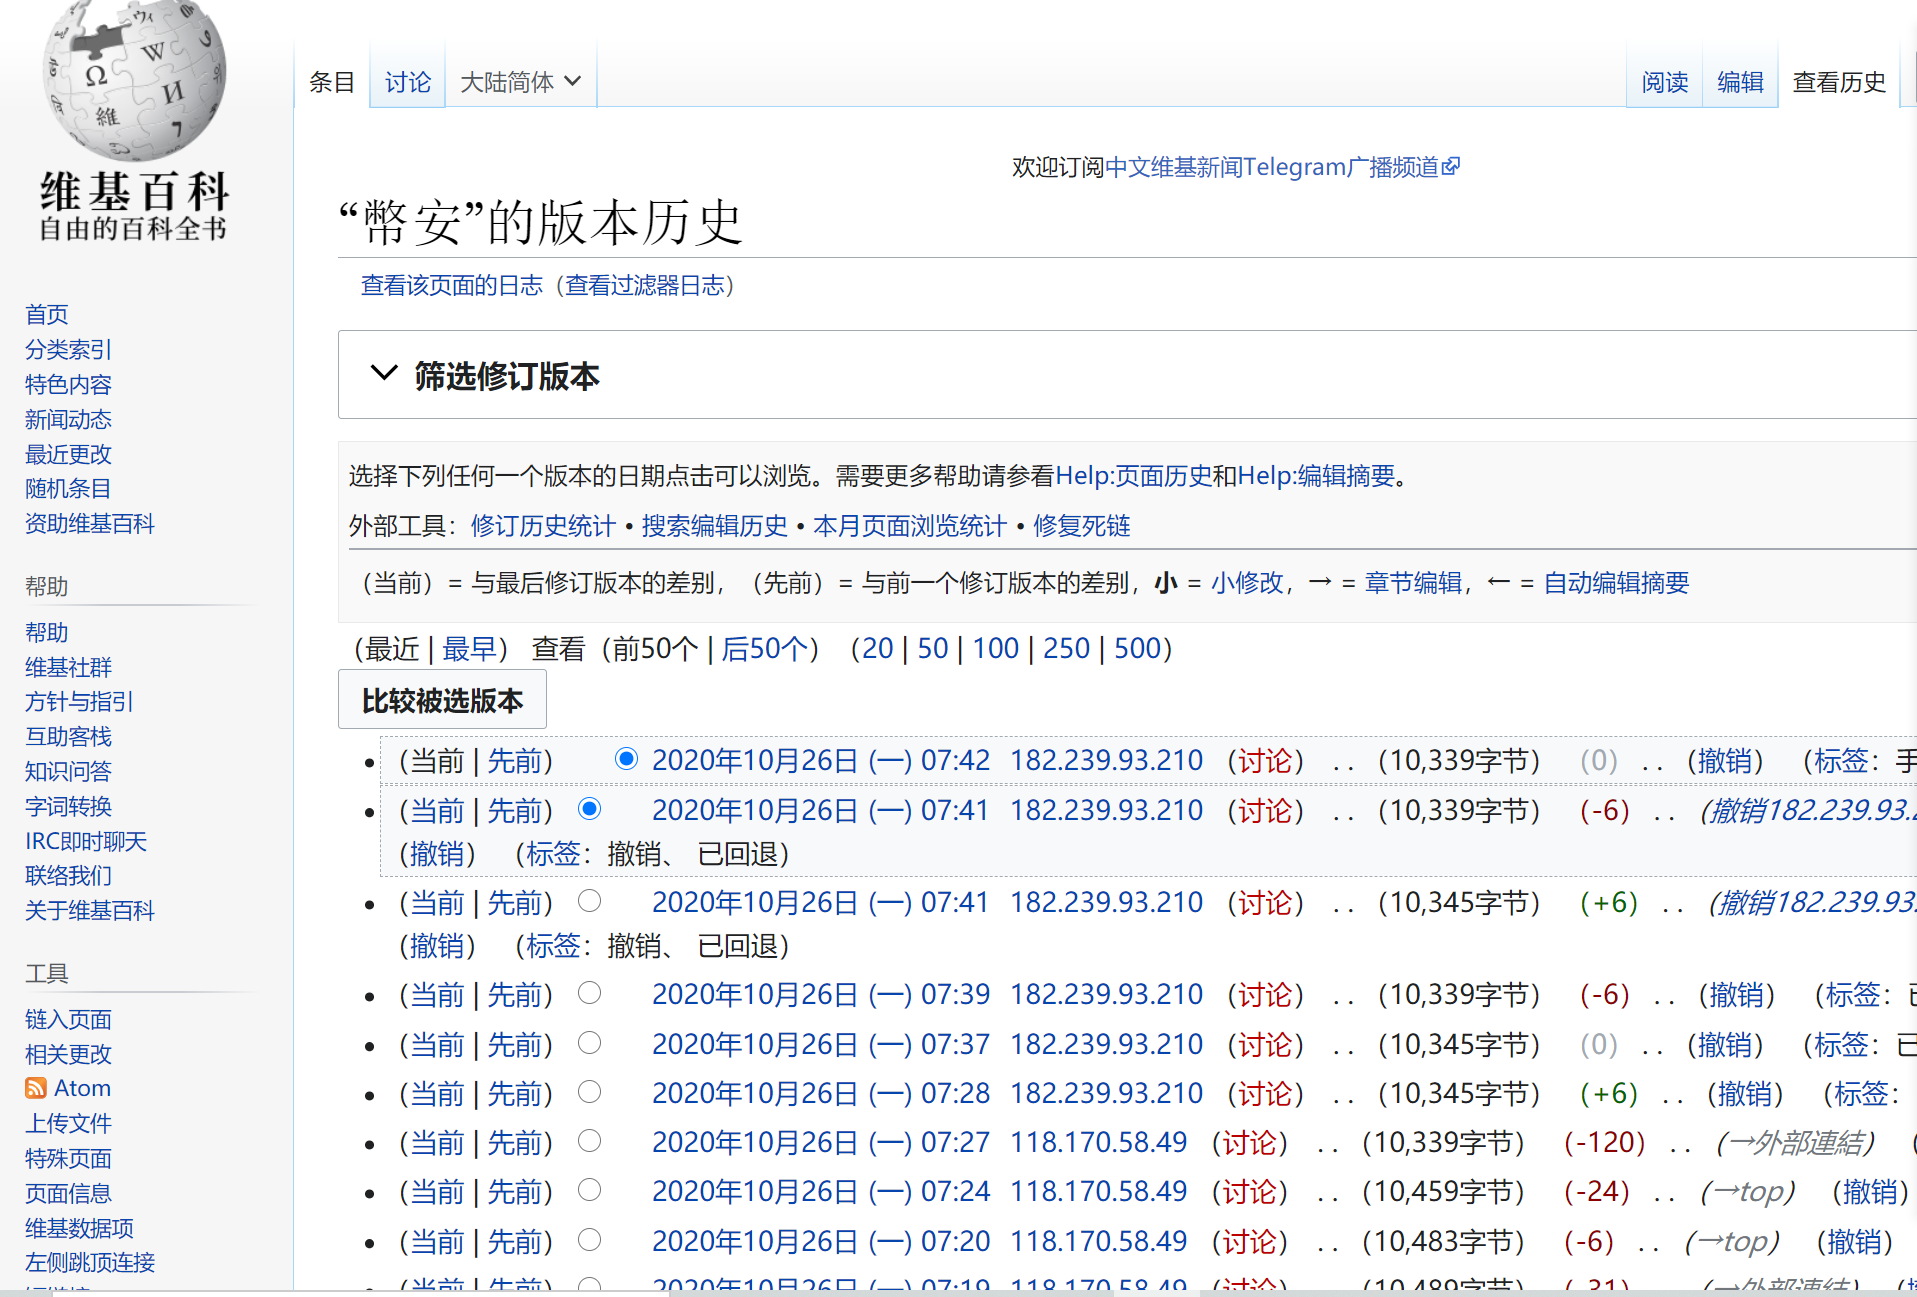Open 互助客栈 in sidebar

(68, 736)
